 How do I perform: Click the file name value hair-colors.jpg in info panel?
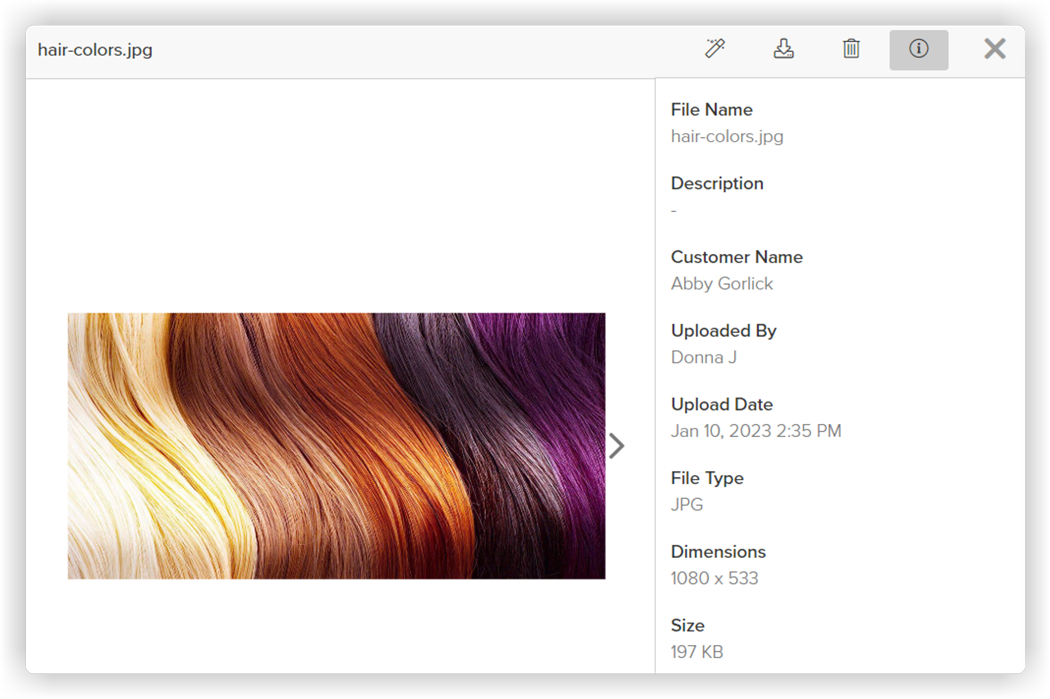(727, 137)
